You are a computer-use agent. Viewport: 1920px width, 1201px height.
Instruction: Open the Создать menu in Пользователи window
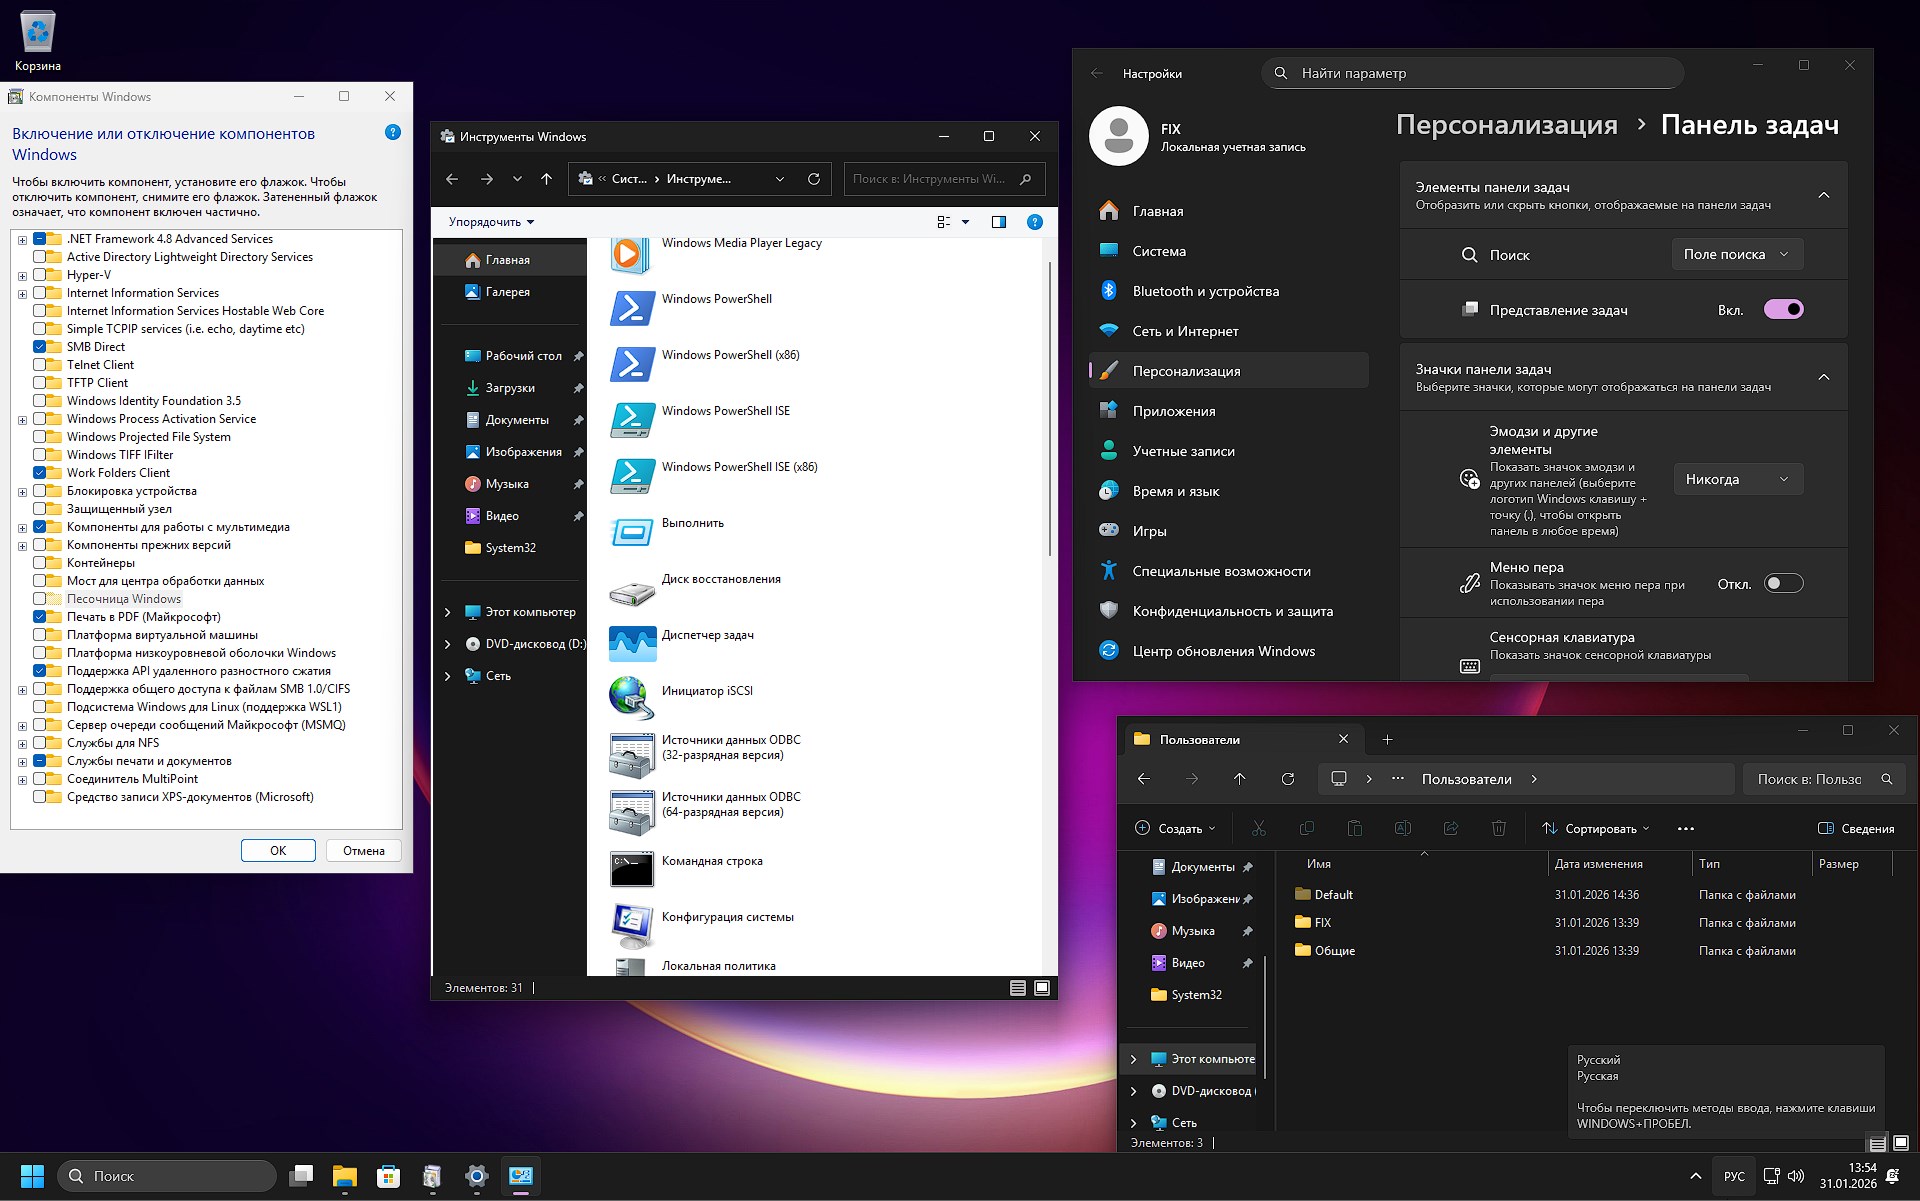1175,828
